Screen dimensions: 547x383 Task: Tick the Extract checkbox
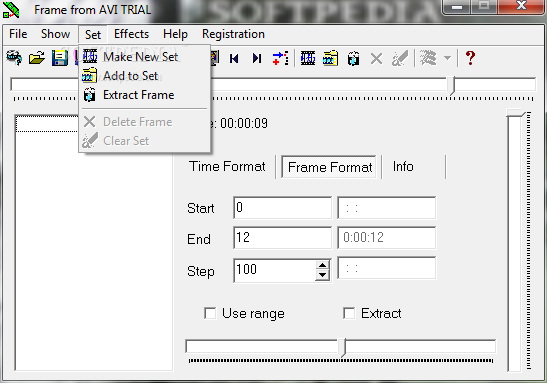[349, 313]
